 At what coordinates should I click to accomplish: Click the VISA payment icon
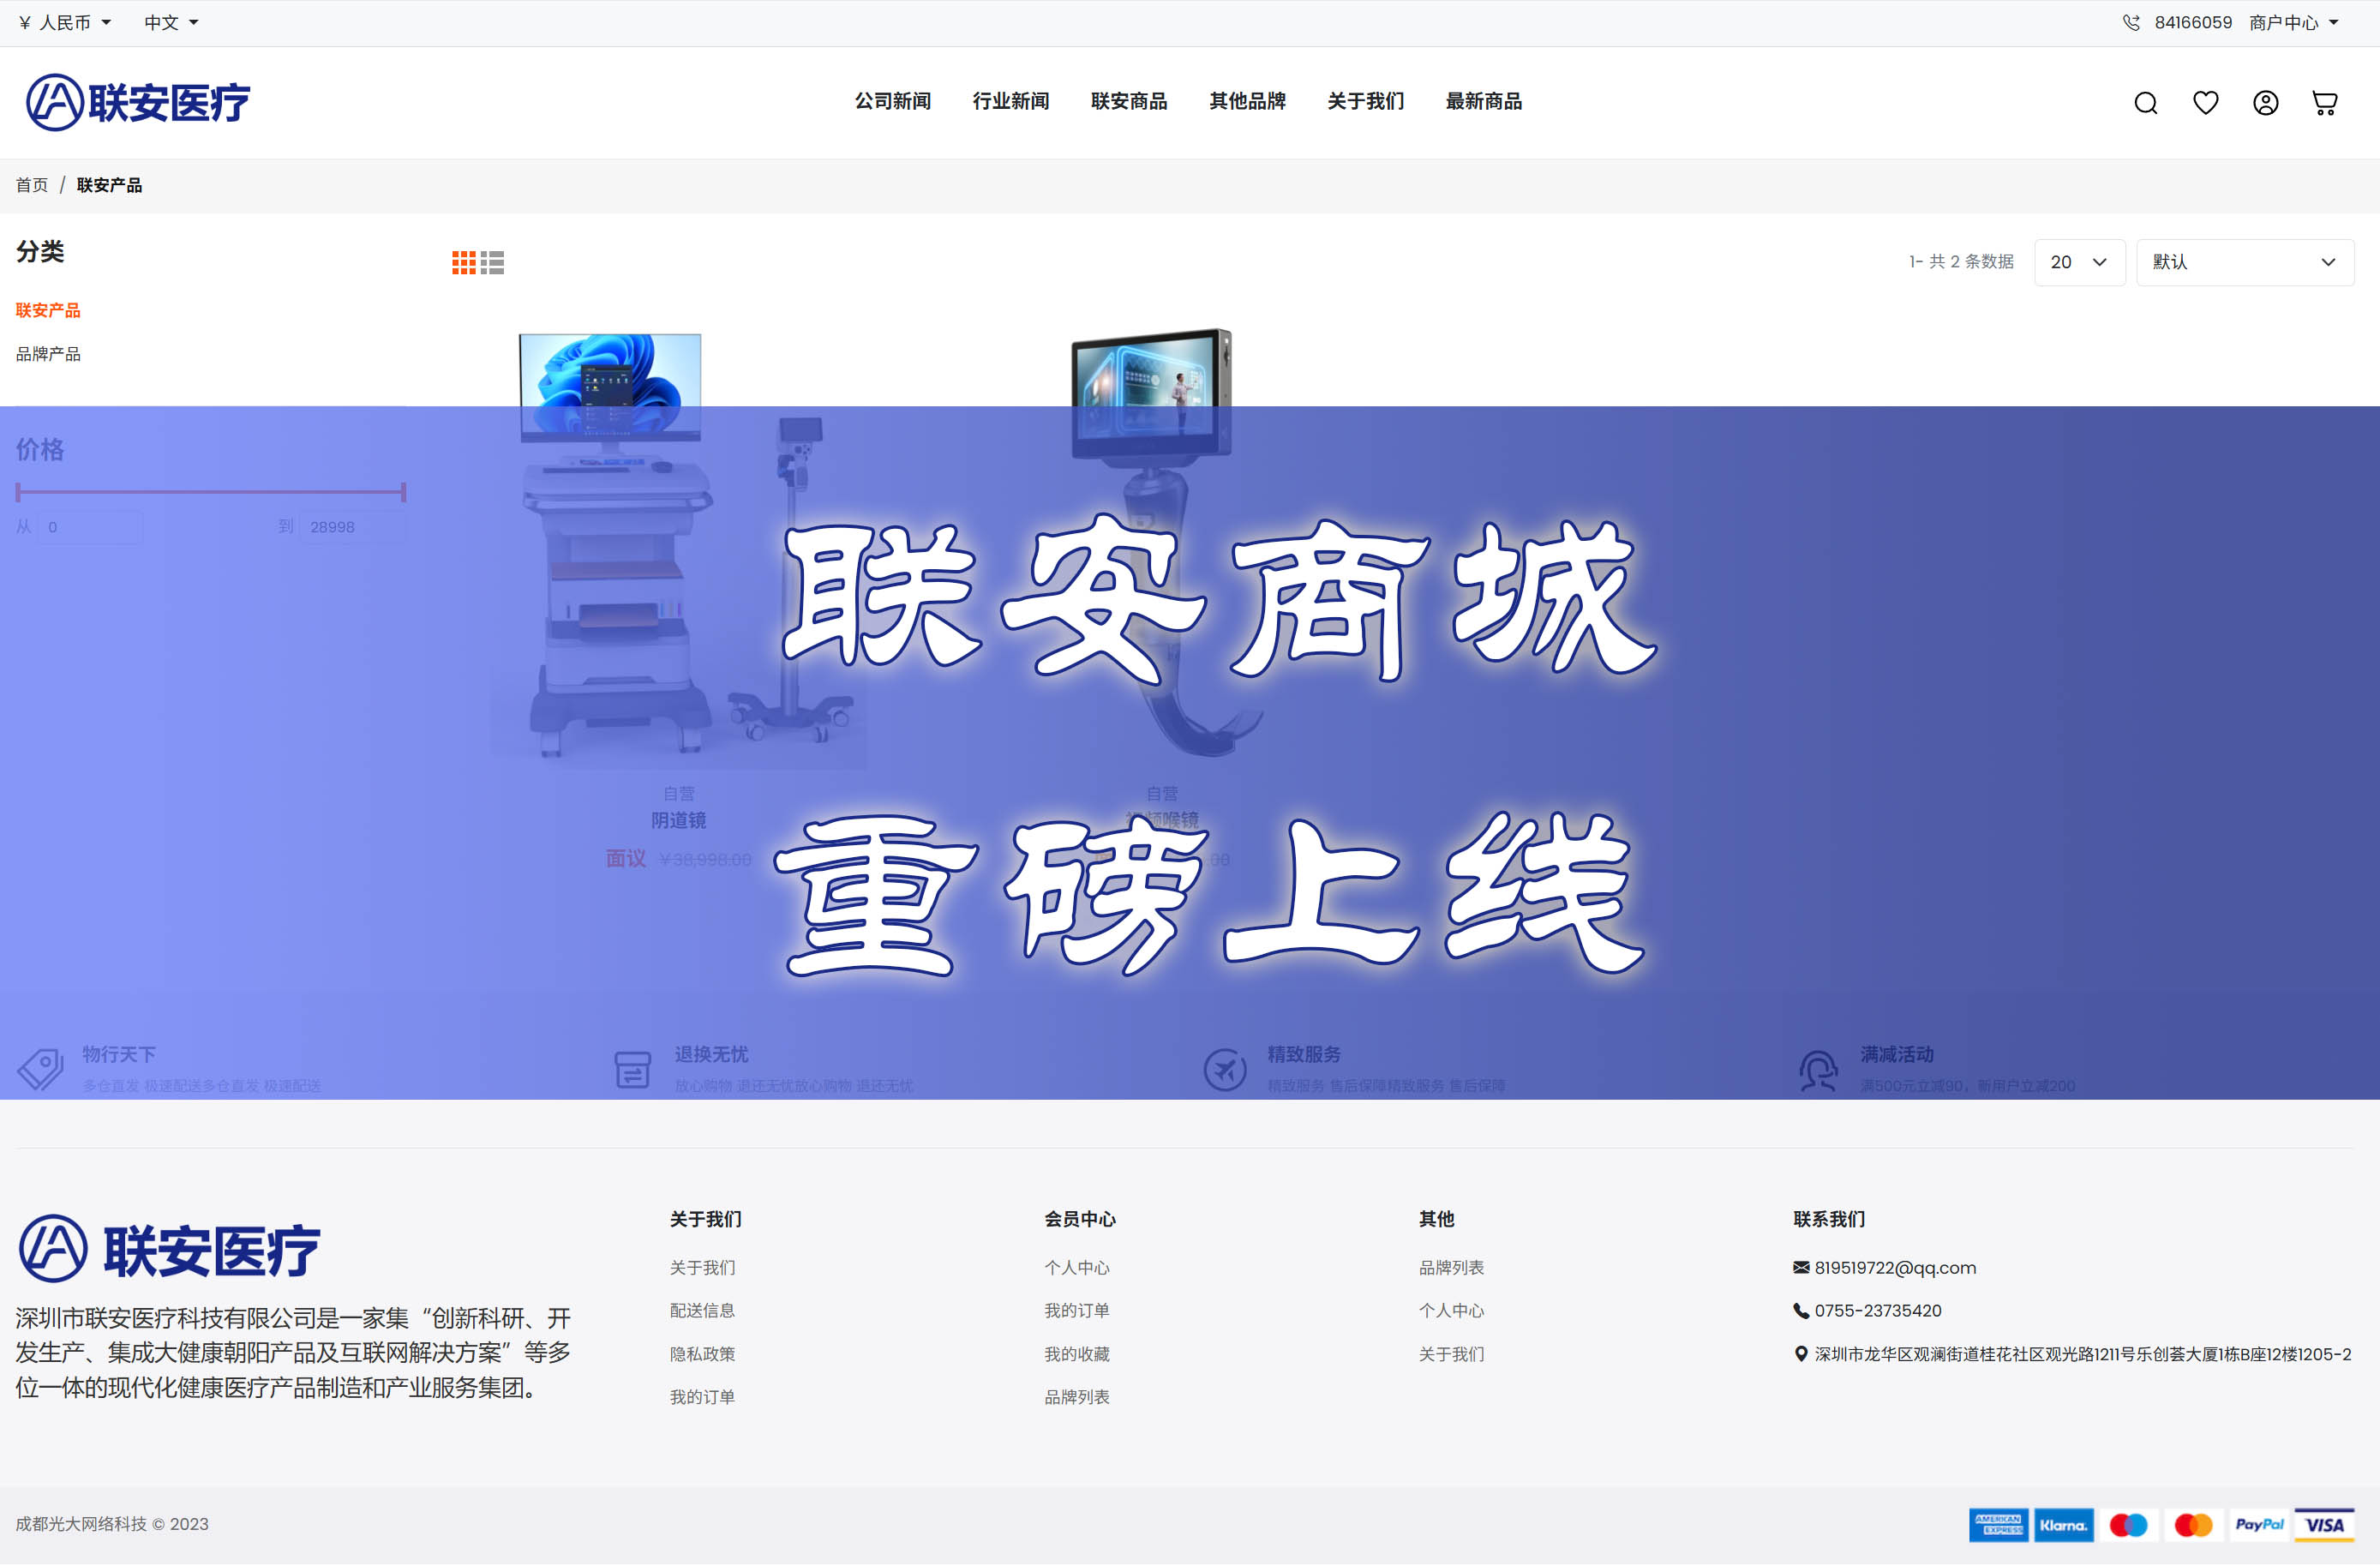click(2324, 1525)
